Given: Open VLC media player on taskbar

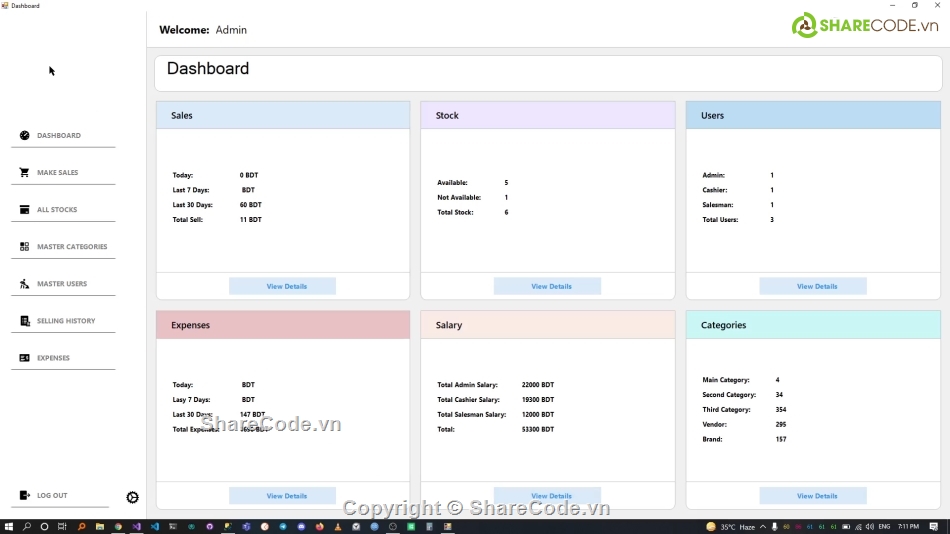Looking at the screenshot, I should point(337,527).
